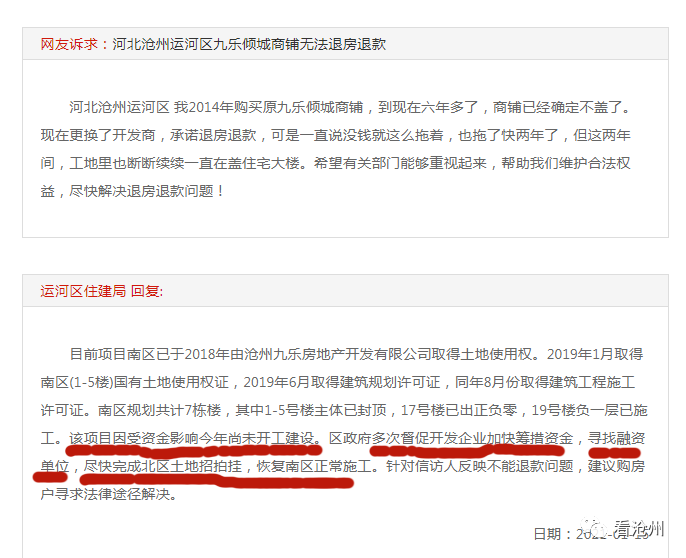Image resolution: width=686 pixels, height=558 pixels.
Task: Click the reply line starting with 目前项目南区已于2018年
Action: [356, 354]
